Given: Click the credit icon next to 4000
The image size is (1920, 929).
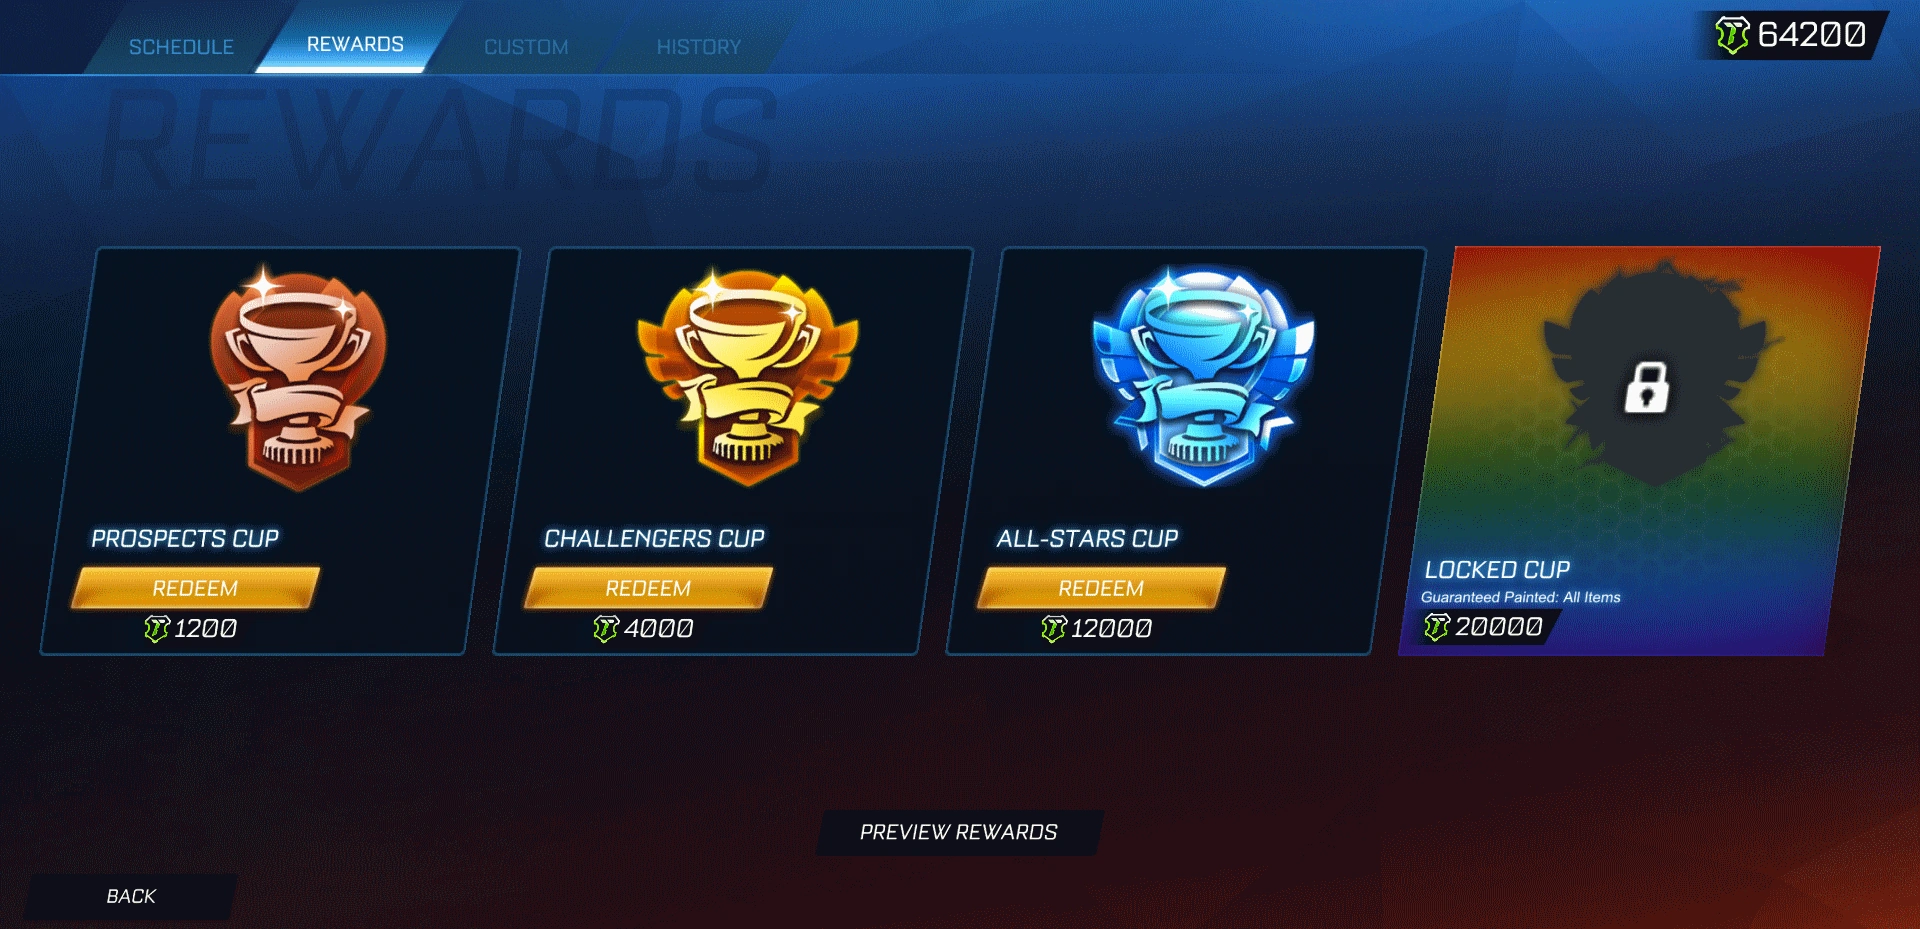Looking at the screenshot, I should click(606, 629).
